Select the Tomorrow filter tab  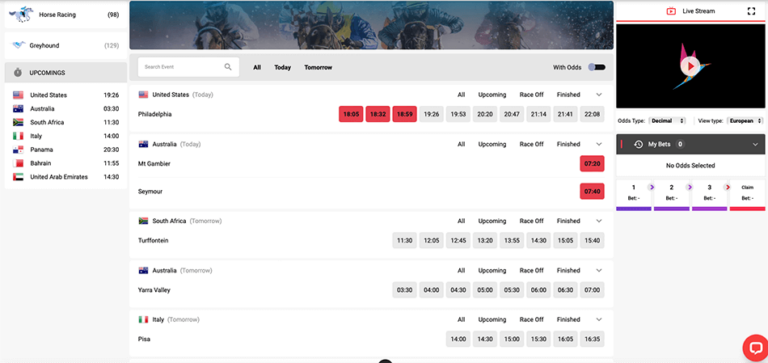tap(318, 68)
